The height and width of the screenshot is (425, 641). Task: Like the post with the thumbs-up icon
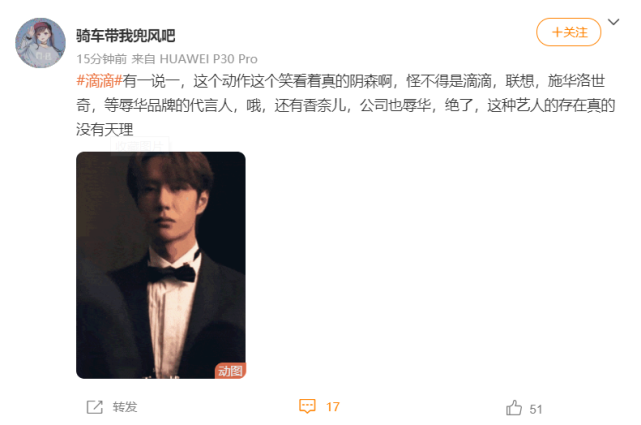click(x=514, y=408)
